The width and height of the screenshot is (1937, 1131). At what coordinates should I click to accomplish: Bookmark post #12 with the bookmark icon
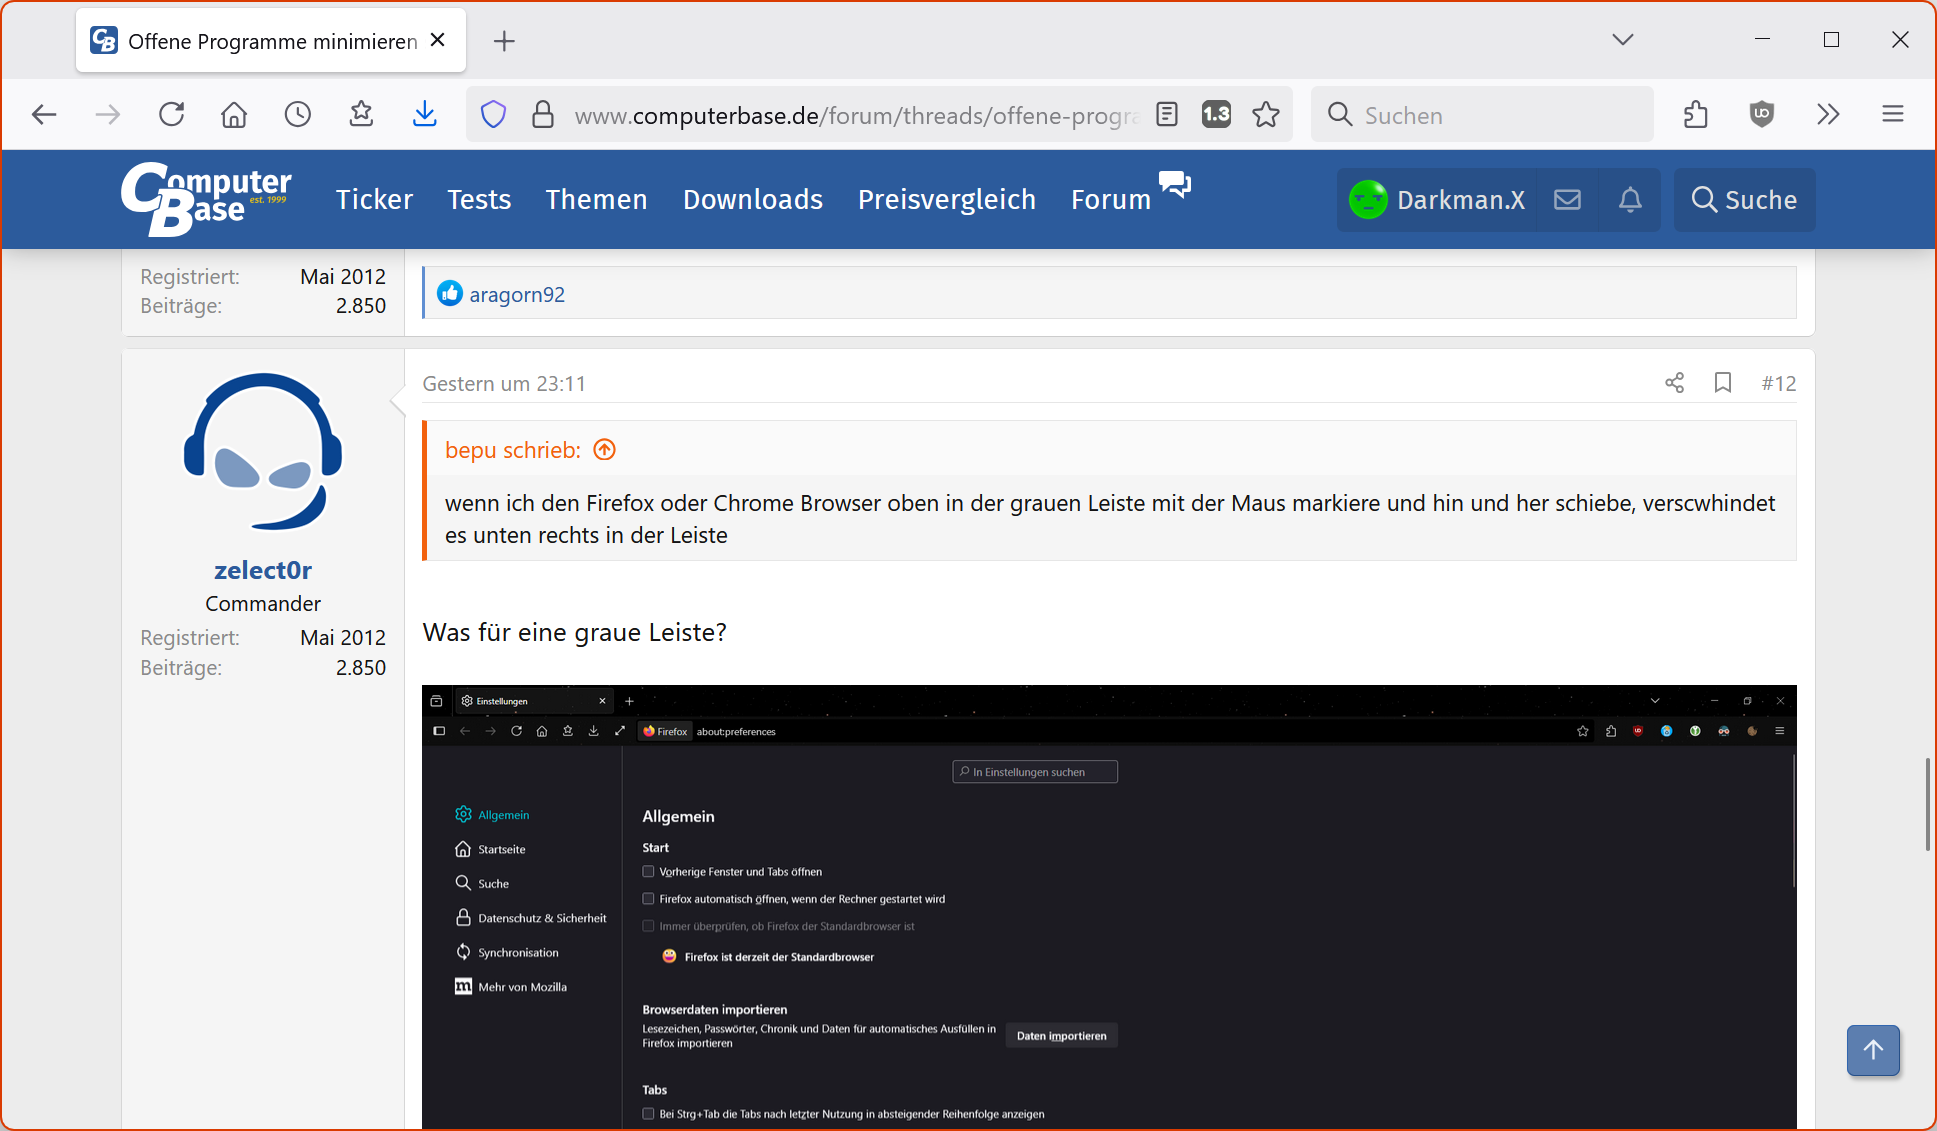point(1722,383)
